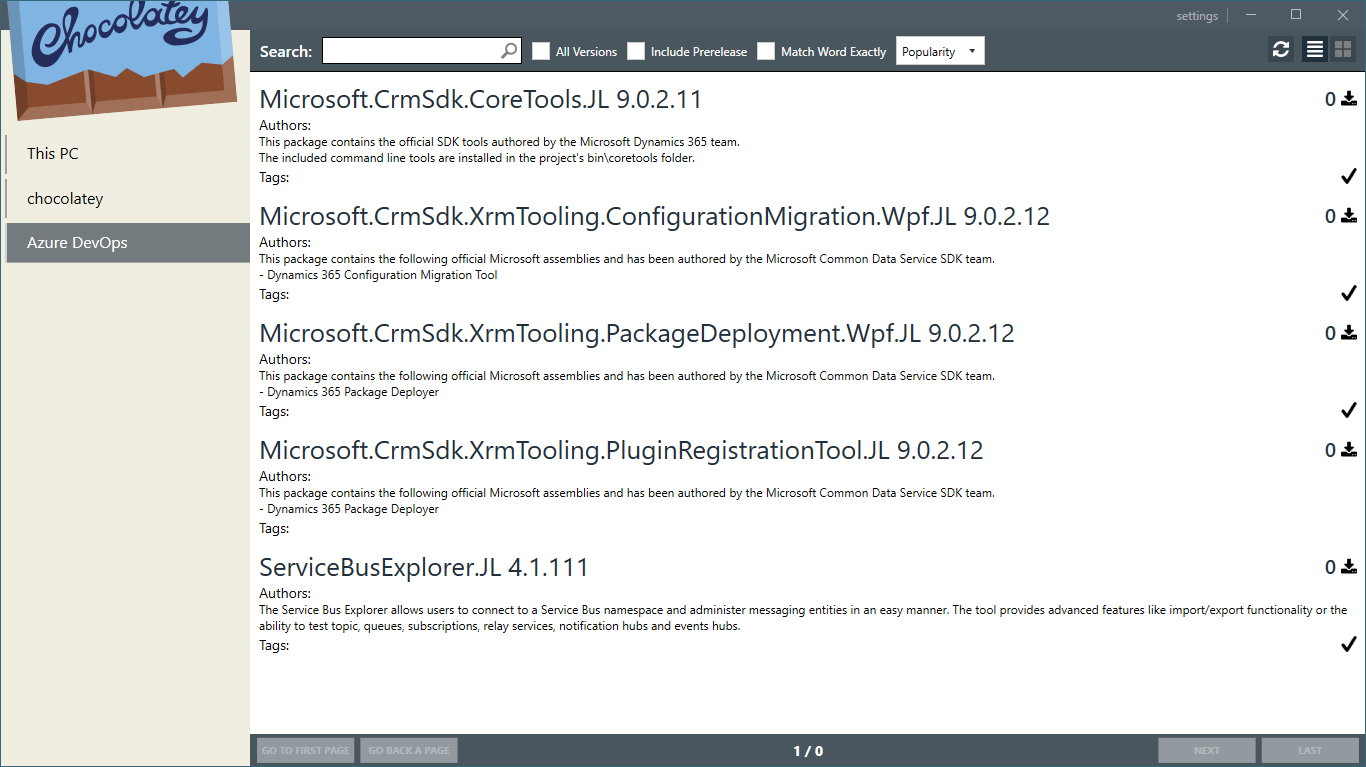Open settings link
The image size is (1366, 767).
(x=1197, y=15)
